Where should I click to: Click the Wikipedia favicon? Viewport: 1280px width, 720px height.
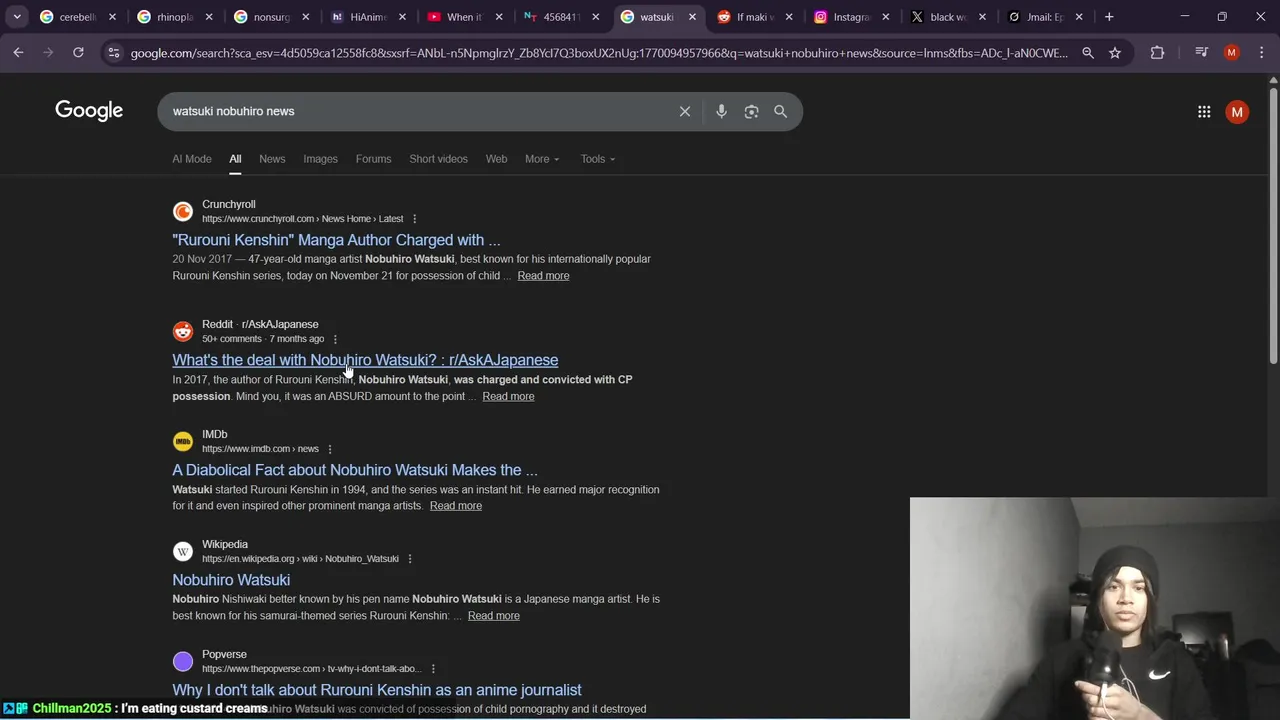[182, 551]
